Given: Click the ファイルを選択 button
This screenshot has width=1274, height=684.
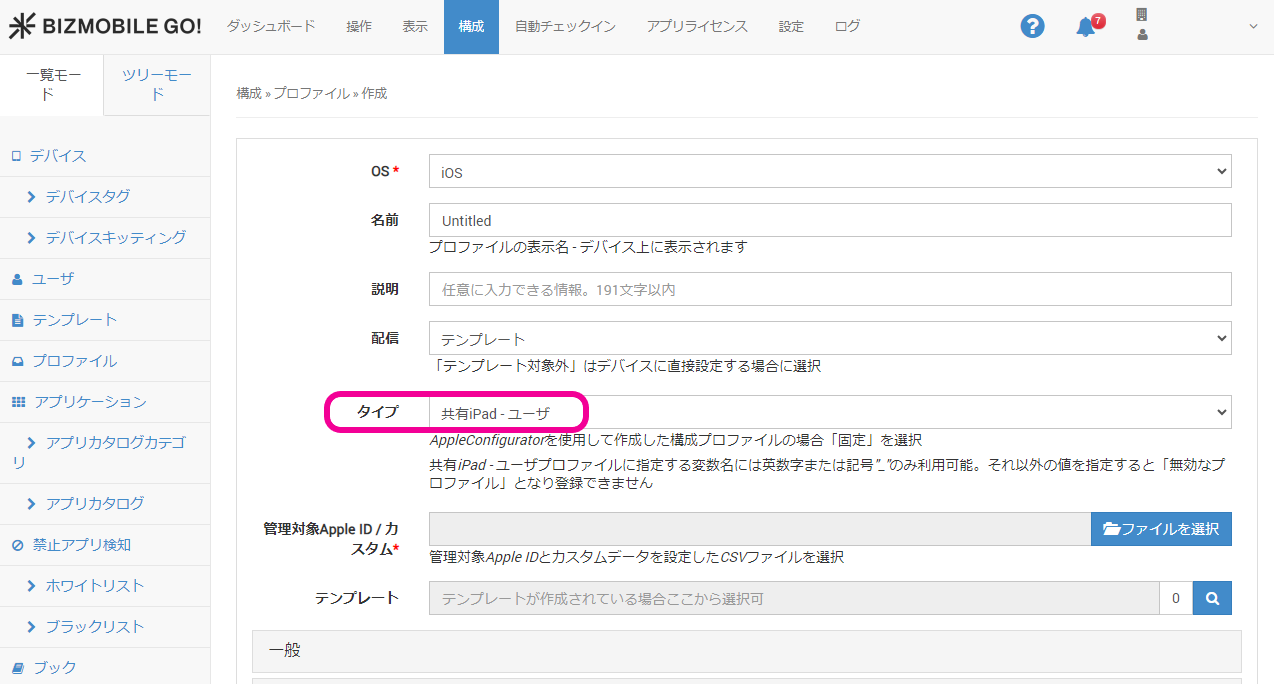Looking at the screenshot, I should pos(1160,529).
